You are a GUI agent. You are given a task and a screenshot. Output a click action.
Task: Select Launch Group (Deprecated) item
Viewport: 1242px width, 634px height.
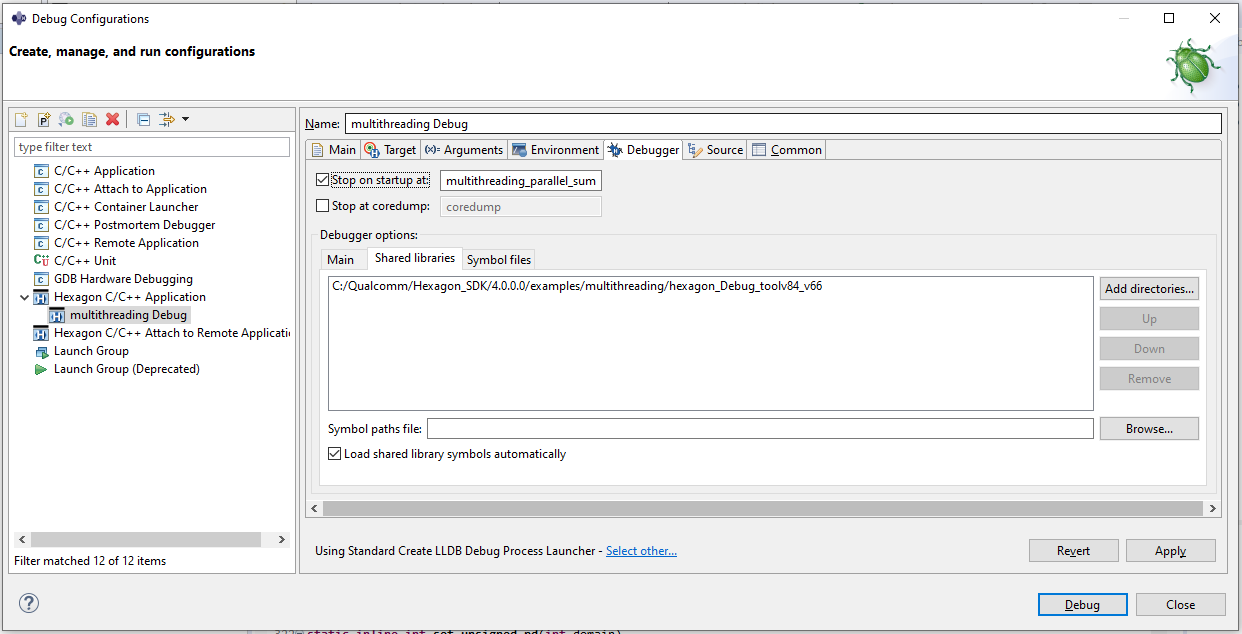126,369
